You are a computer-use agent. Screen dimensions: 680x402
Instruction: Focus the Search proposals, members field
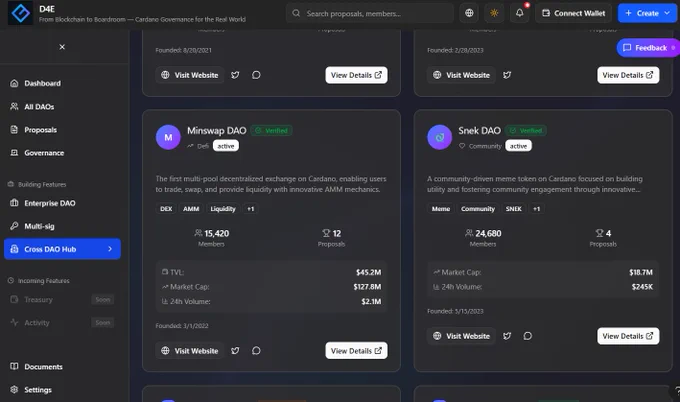(x=370, y=13)
